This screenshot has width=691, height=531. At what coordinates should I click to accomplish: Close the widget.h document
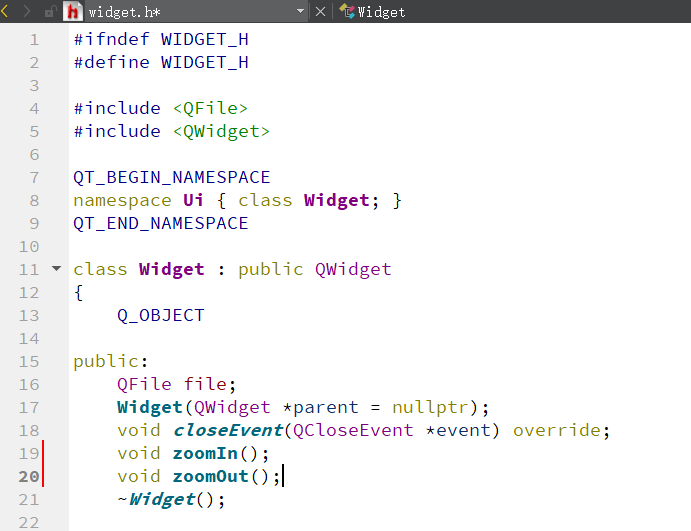tap(320, 11)
